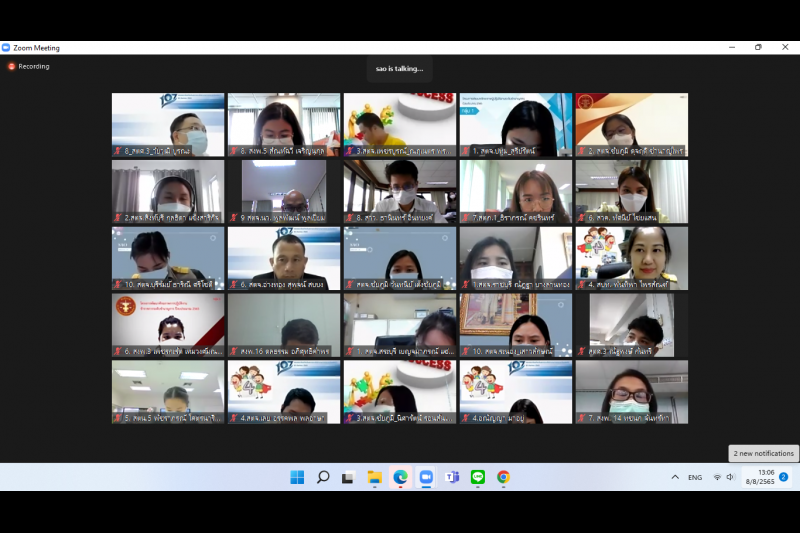Launch Google Chrome from the taskbar
This screenshot has height=533, width=800.
click(x=503, y=477)
